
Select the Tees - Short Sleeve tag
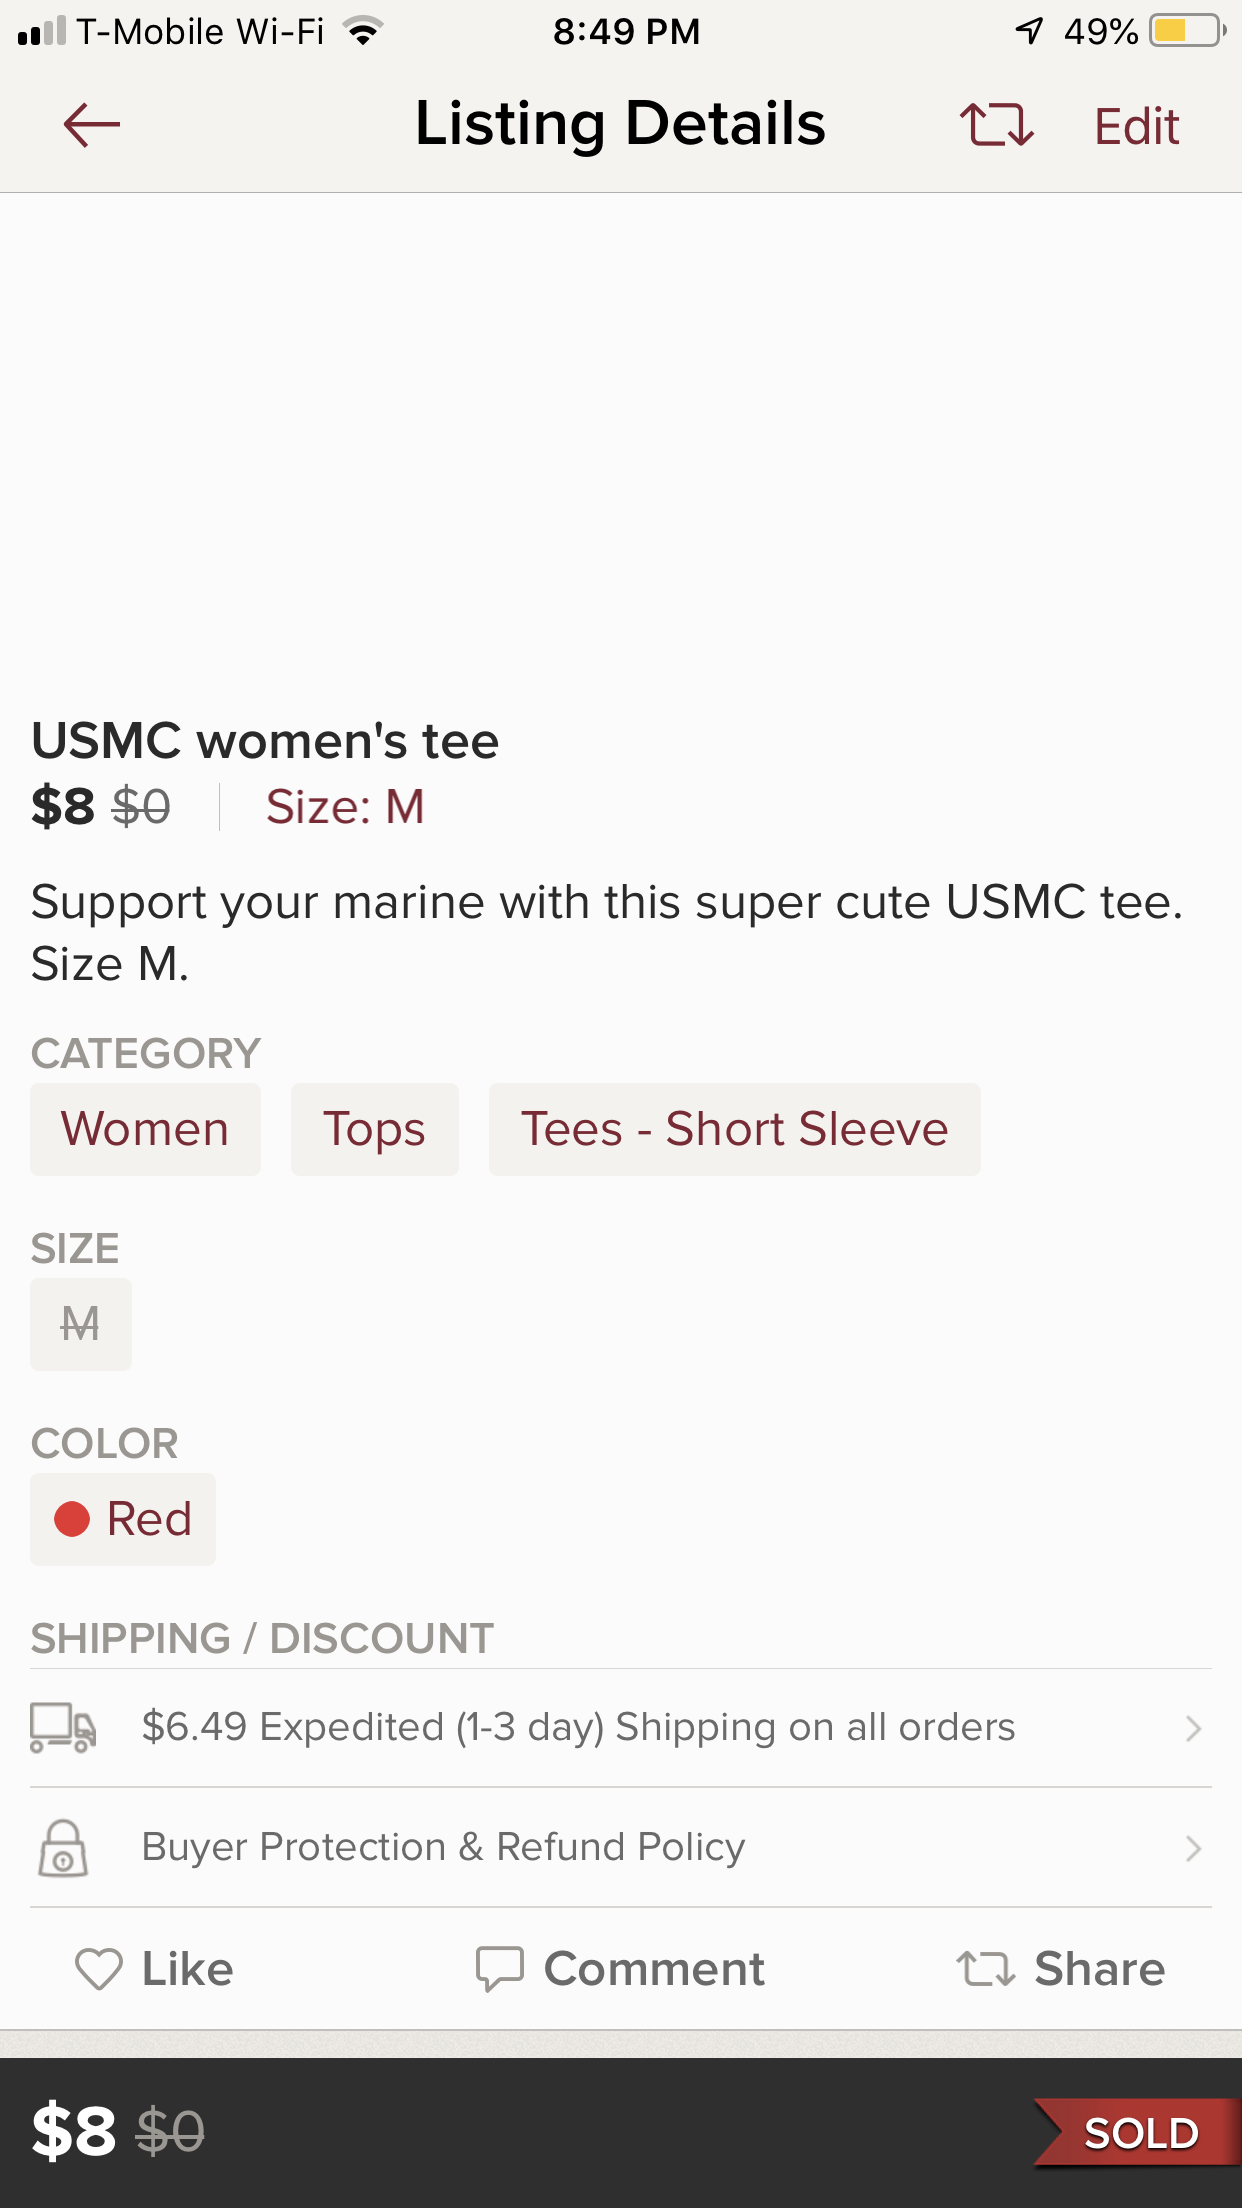click(x=734, y=1129)
